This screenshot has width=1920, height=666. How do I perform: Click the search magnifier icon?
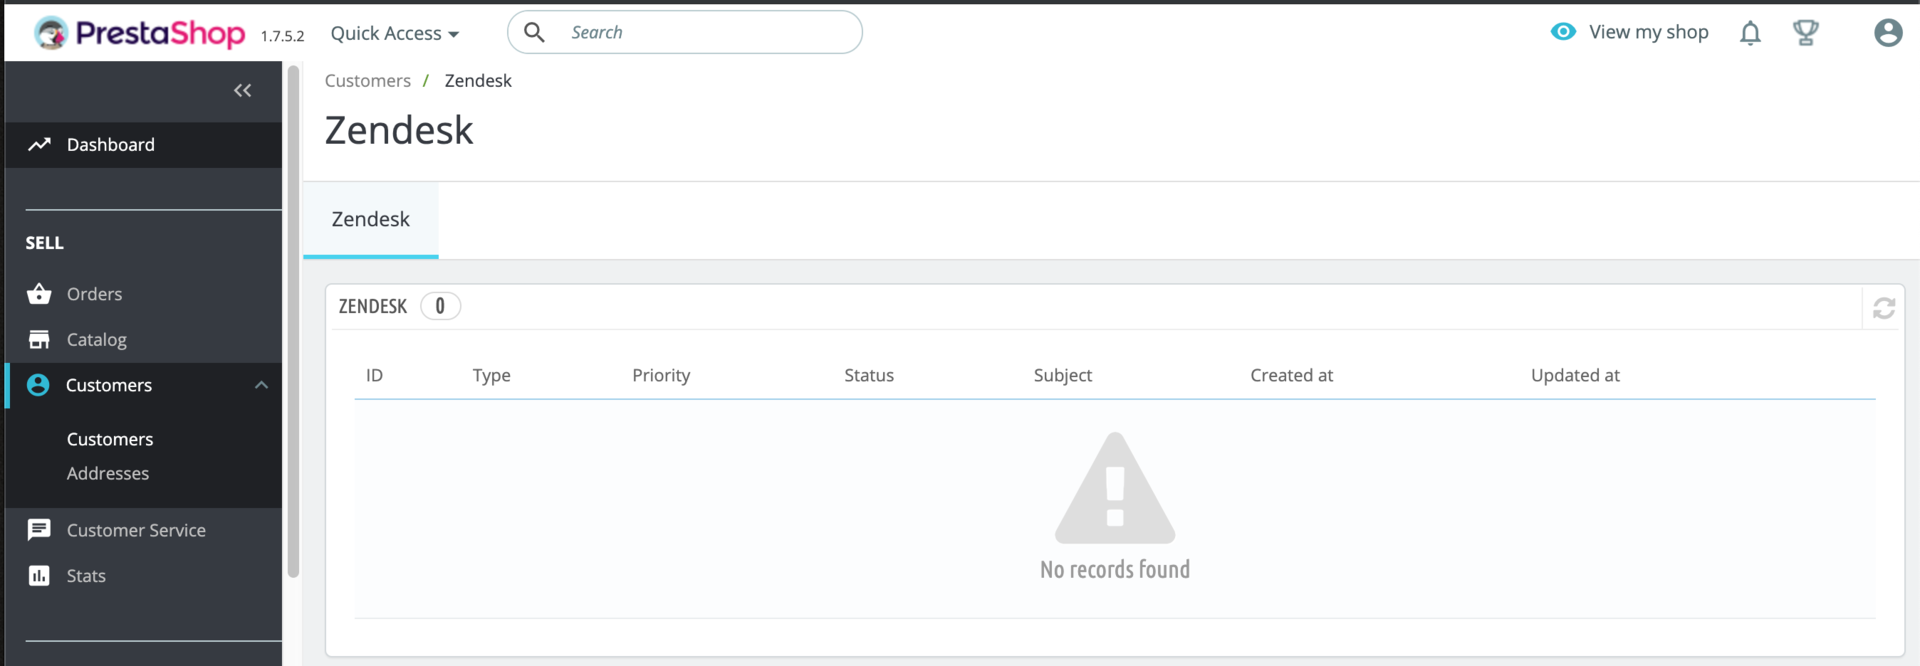coord(535,32)
